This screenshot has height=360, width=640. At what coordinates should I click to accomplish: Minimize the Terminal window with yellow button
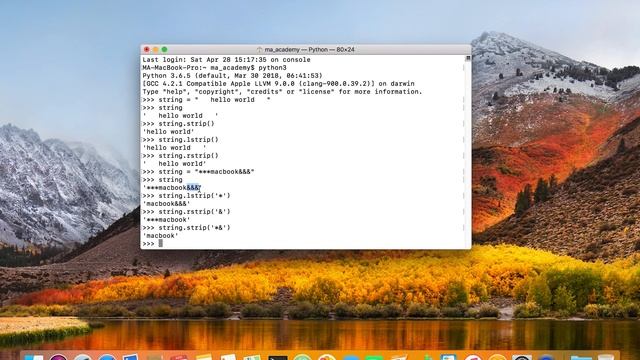(x=156, y=49)
